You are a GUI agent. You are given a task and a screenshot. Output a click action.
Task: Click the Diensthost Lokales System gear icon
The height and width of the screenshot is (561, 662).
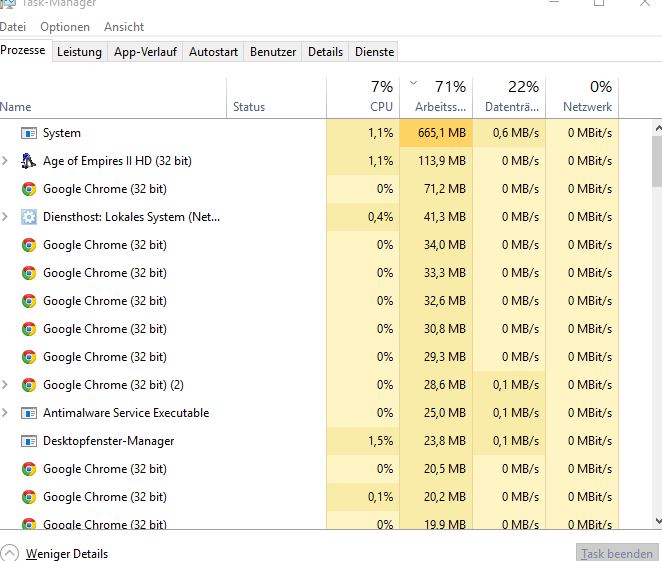(x=29, y=217)
